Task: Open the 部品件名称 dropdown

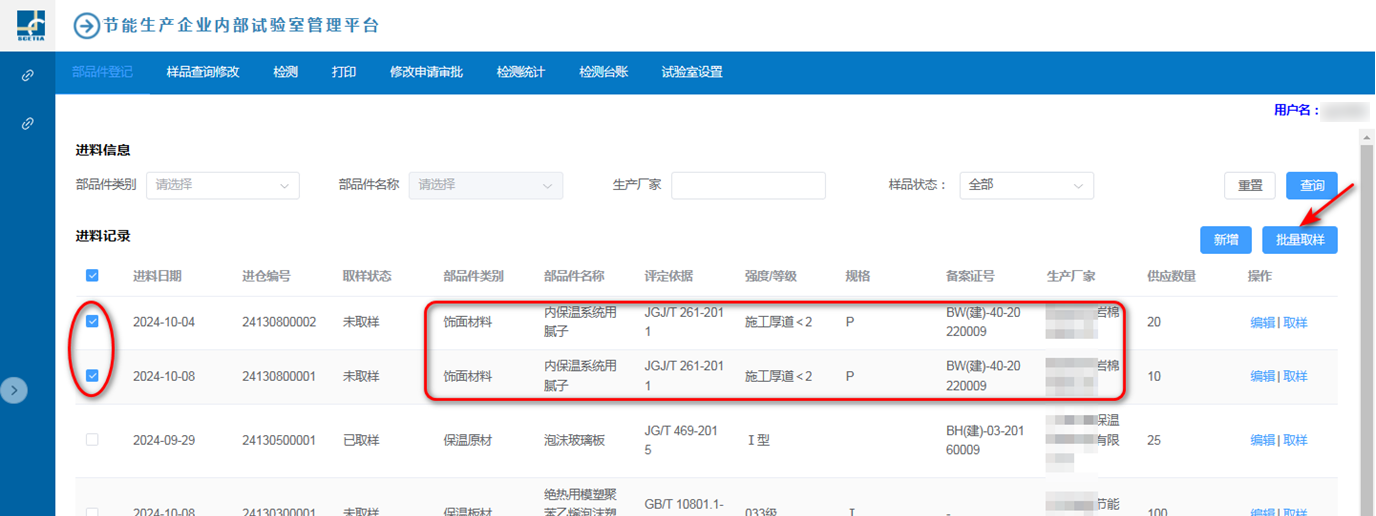Action: (486, 185)
